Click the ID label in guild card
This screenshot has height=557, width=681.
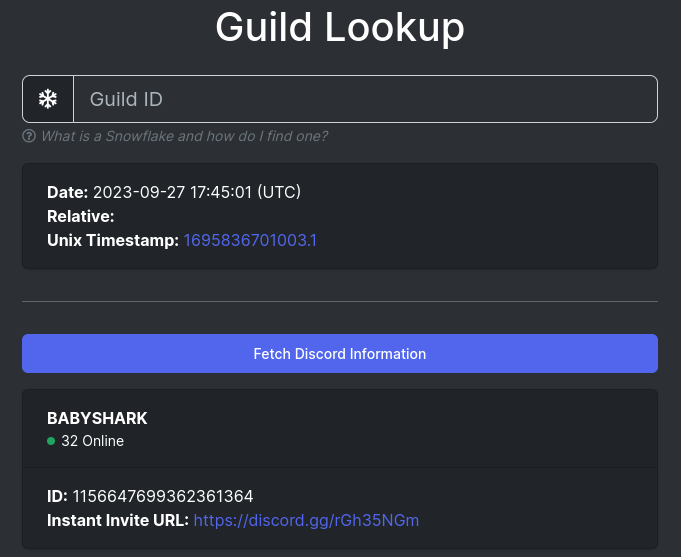pos(57,496)
